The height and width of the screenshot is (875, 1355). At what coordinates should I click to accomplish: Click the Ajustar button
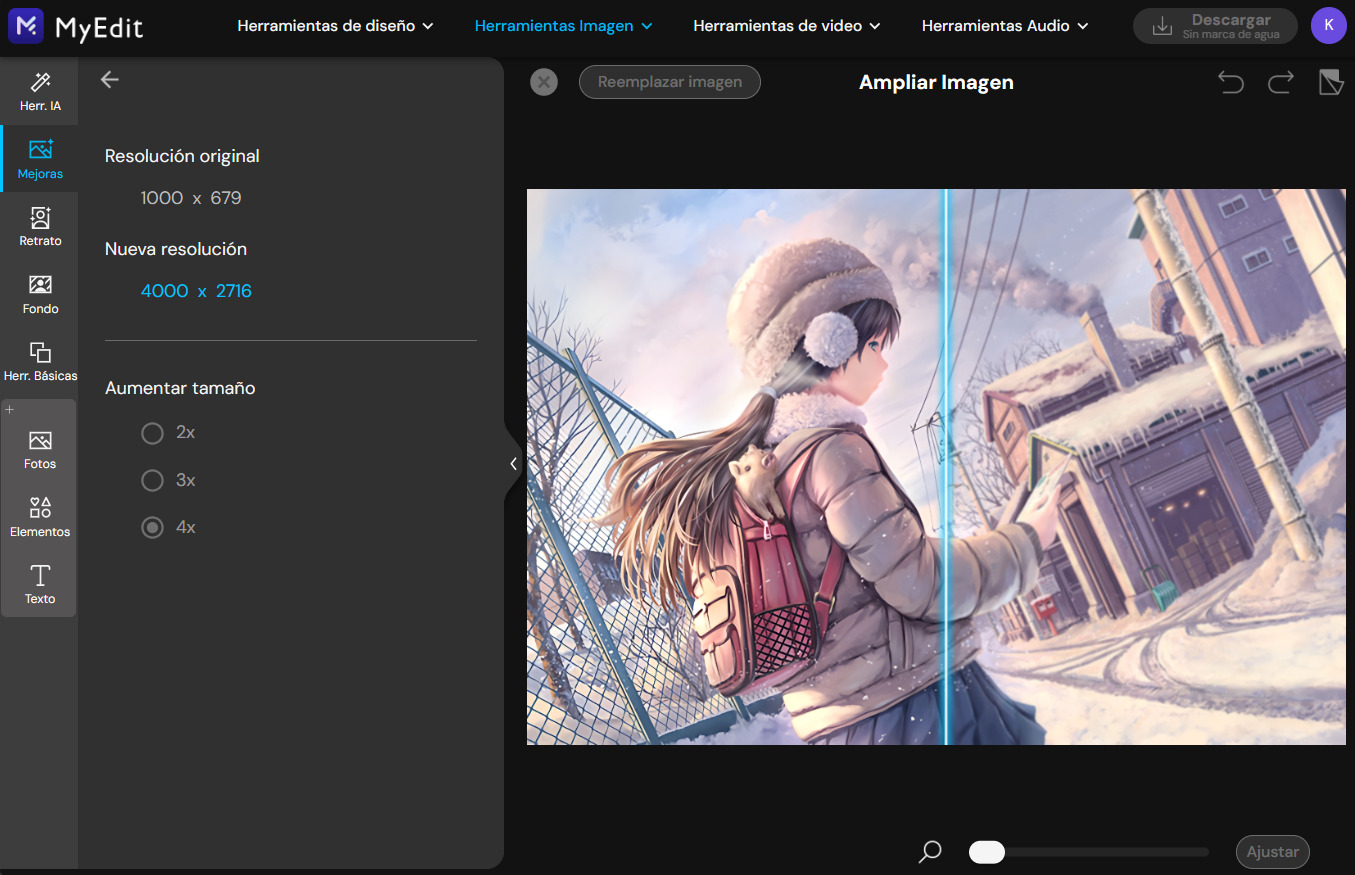point(1273,852)
